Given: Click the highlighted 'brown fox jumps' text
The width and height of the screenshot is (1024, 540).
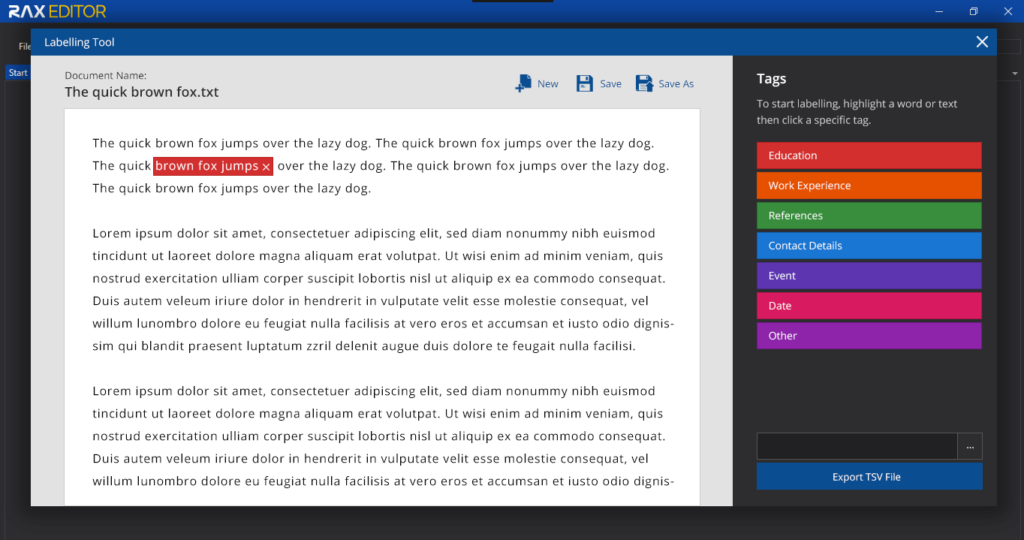Looking at the screenshot, I should [x=206, y=166].
